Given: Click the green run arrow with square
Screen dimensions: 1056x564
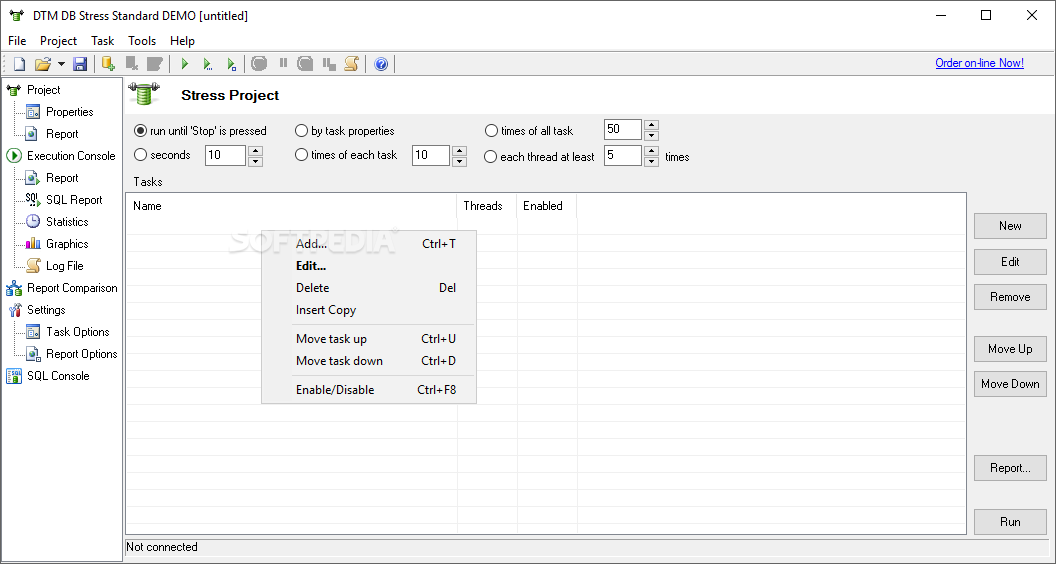Looking at the screenshot, I should pos(231,64).
